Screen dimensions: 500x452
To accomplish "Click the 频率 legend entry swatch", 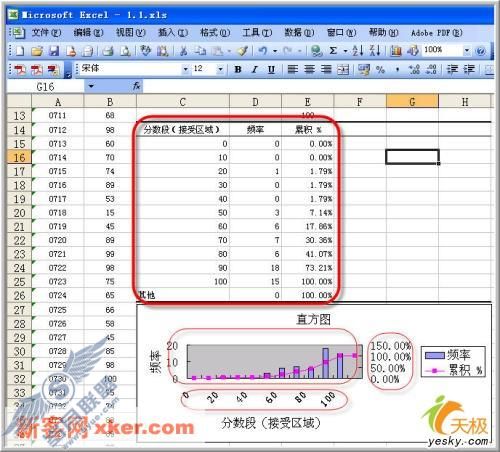I will tap(435, 355).
